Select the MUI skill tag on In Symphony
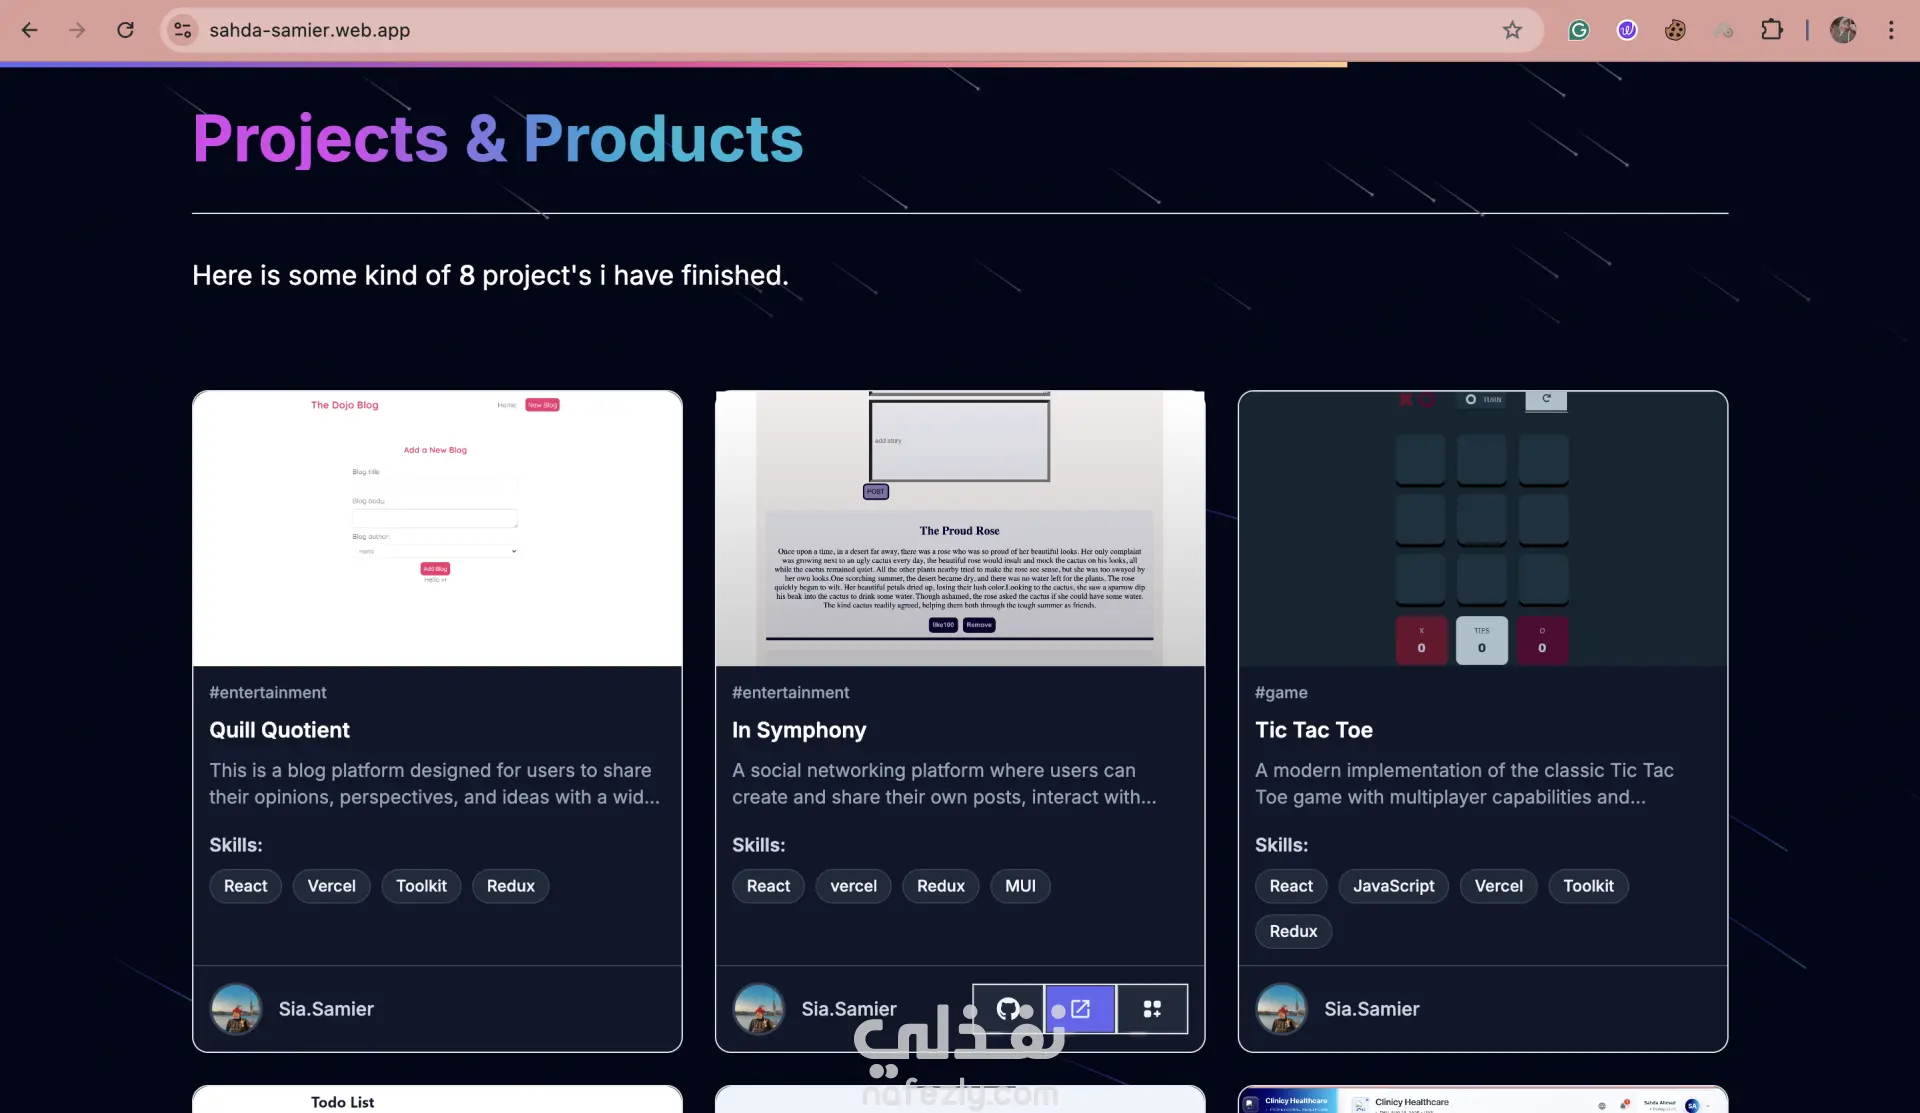The width and height of the screenshot is (1920, 1113). (x=1020, y=886)
